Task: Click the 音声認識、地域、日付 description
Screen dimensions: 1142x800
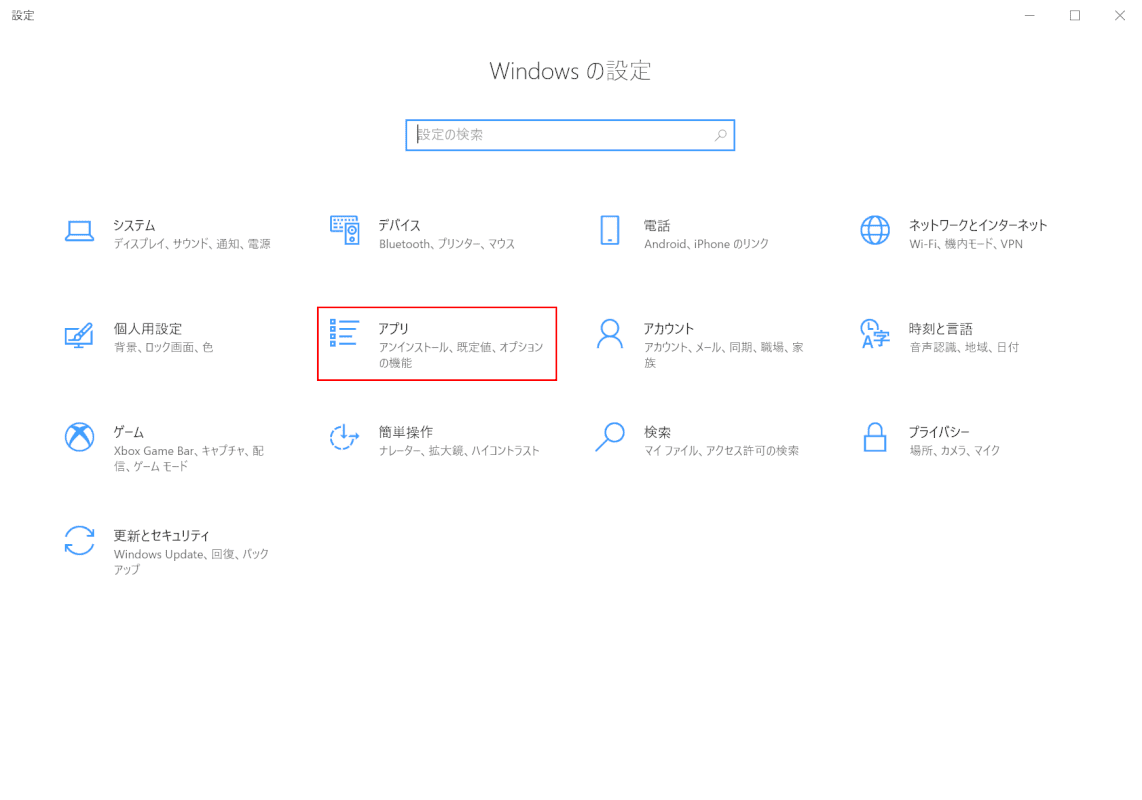Action: tap(964, 348)
